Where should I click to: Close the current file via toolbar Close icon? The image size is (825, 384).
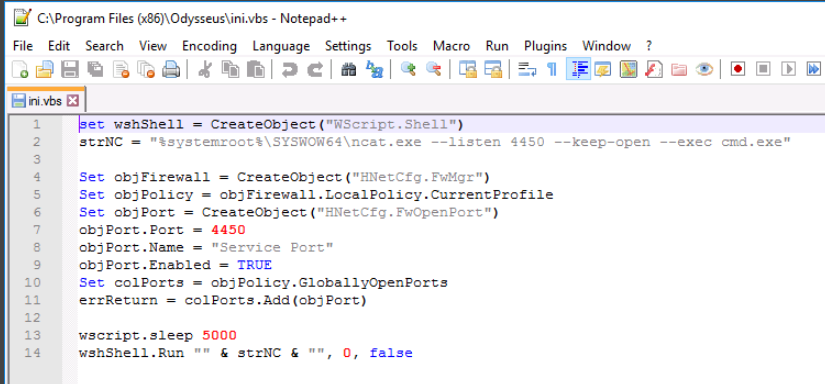click(121, 69)
